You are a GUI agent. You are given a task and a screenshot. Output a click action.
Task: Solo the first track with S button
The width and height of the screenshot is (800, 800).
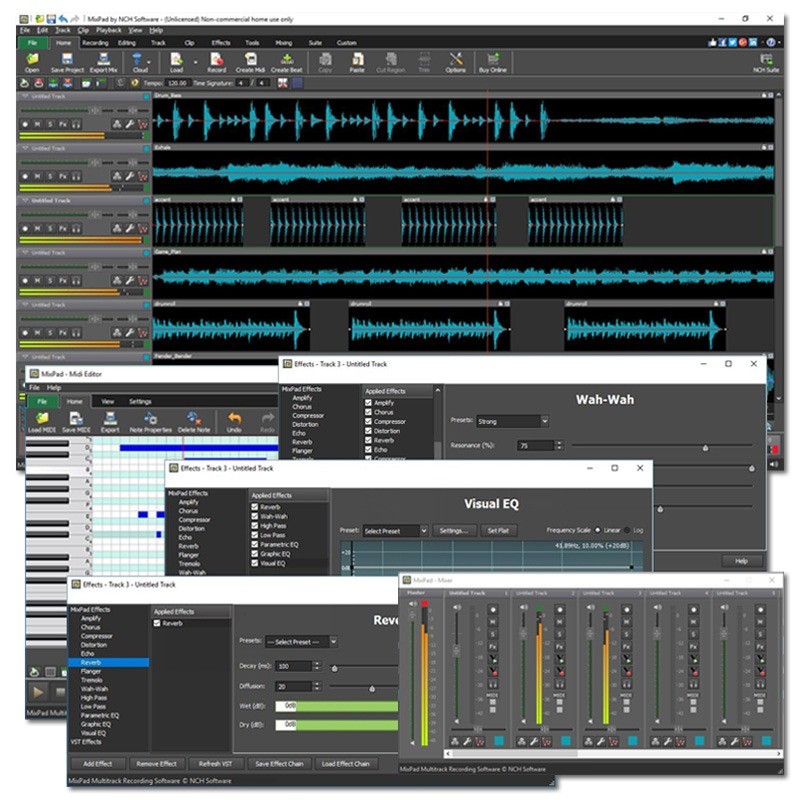tap(50, 124)
